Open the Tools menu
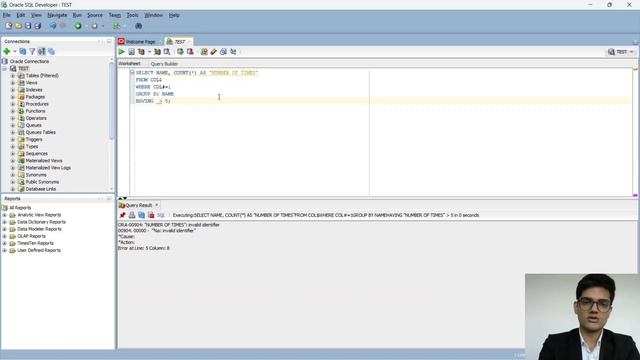 point(132,15)
